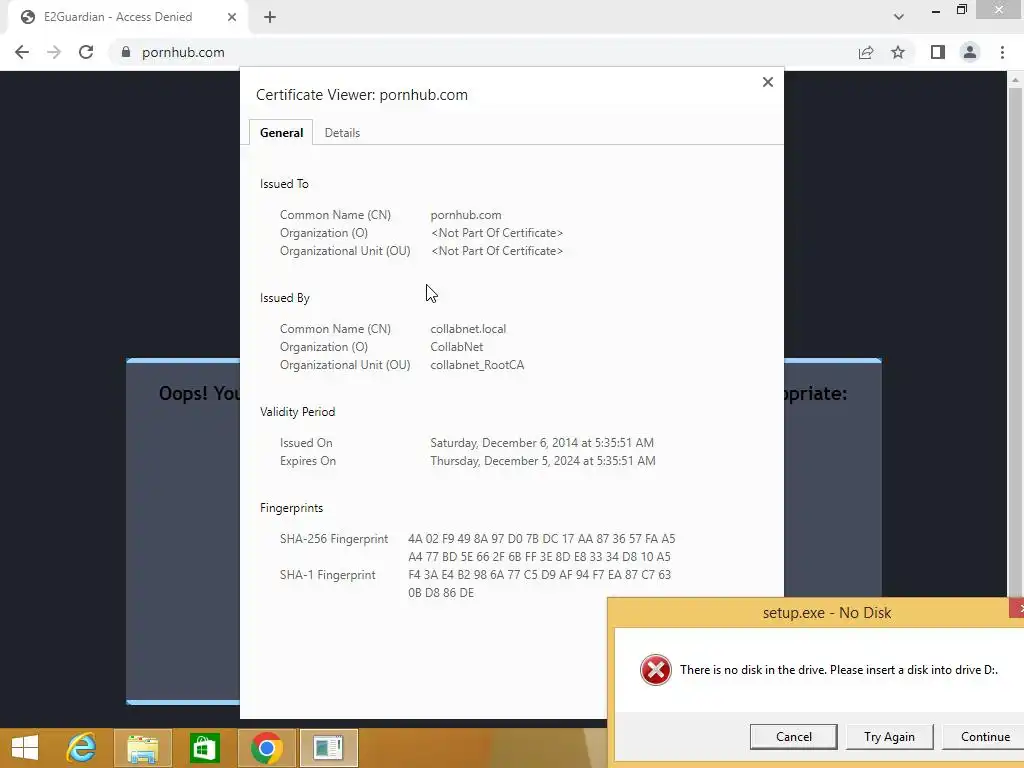The width and height of the screenshot is (1024, 768).
Task: Open the share page icon
Action: (866, 52)
